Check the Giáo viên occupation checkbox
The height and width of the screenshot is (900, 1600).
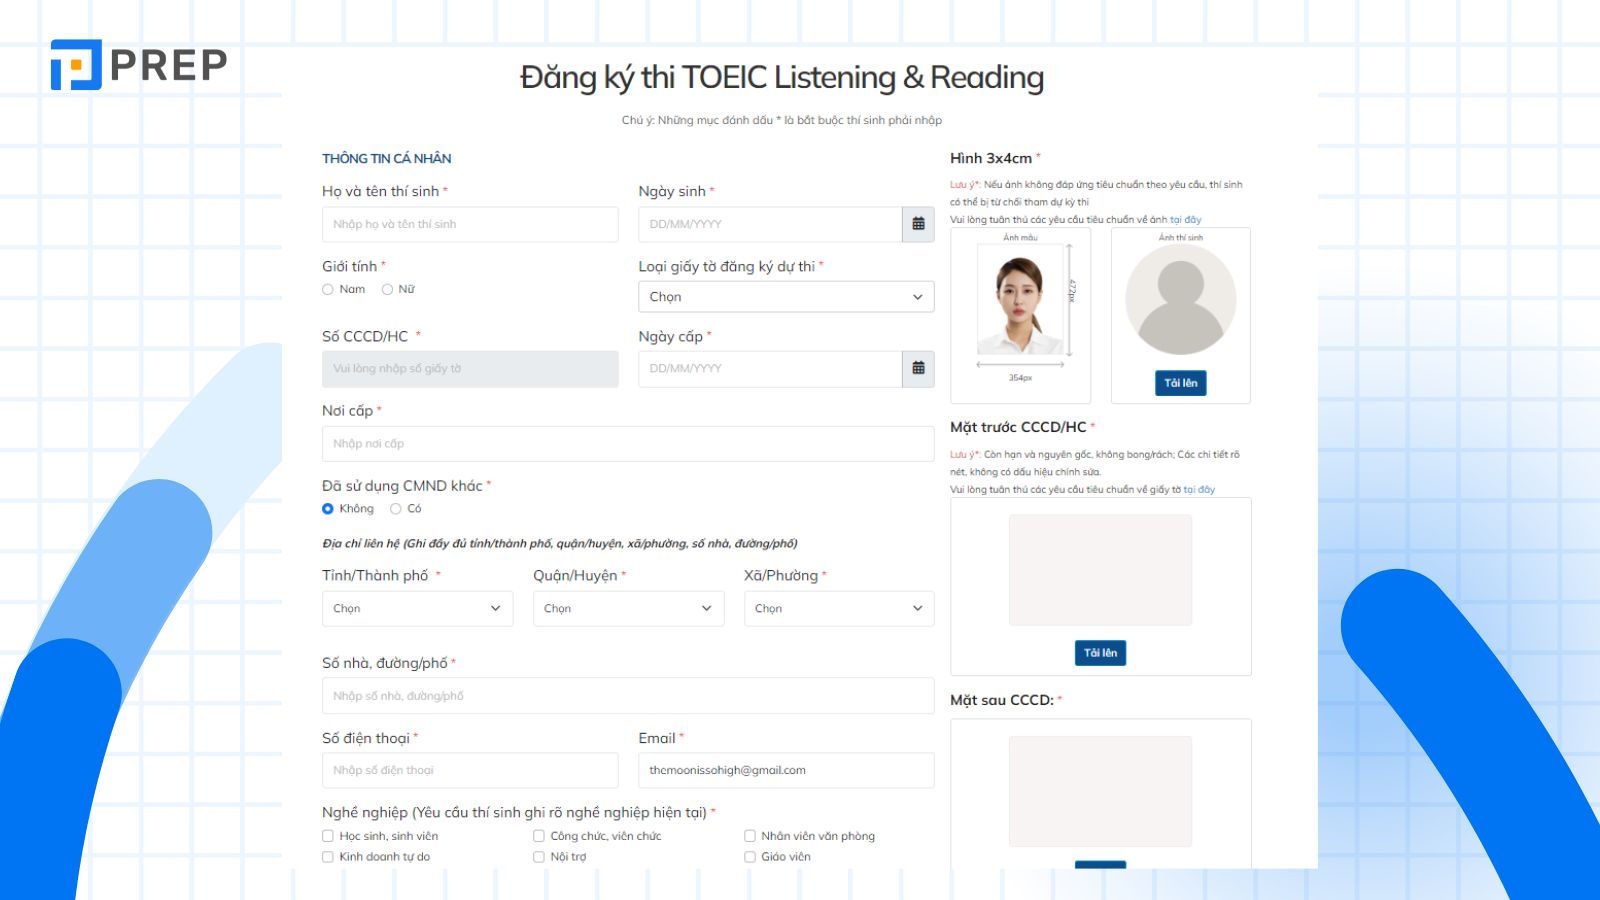pyautogui.click(x=750, y=857)
